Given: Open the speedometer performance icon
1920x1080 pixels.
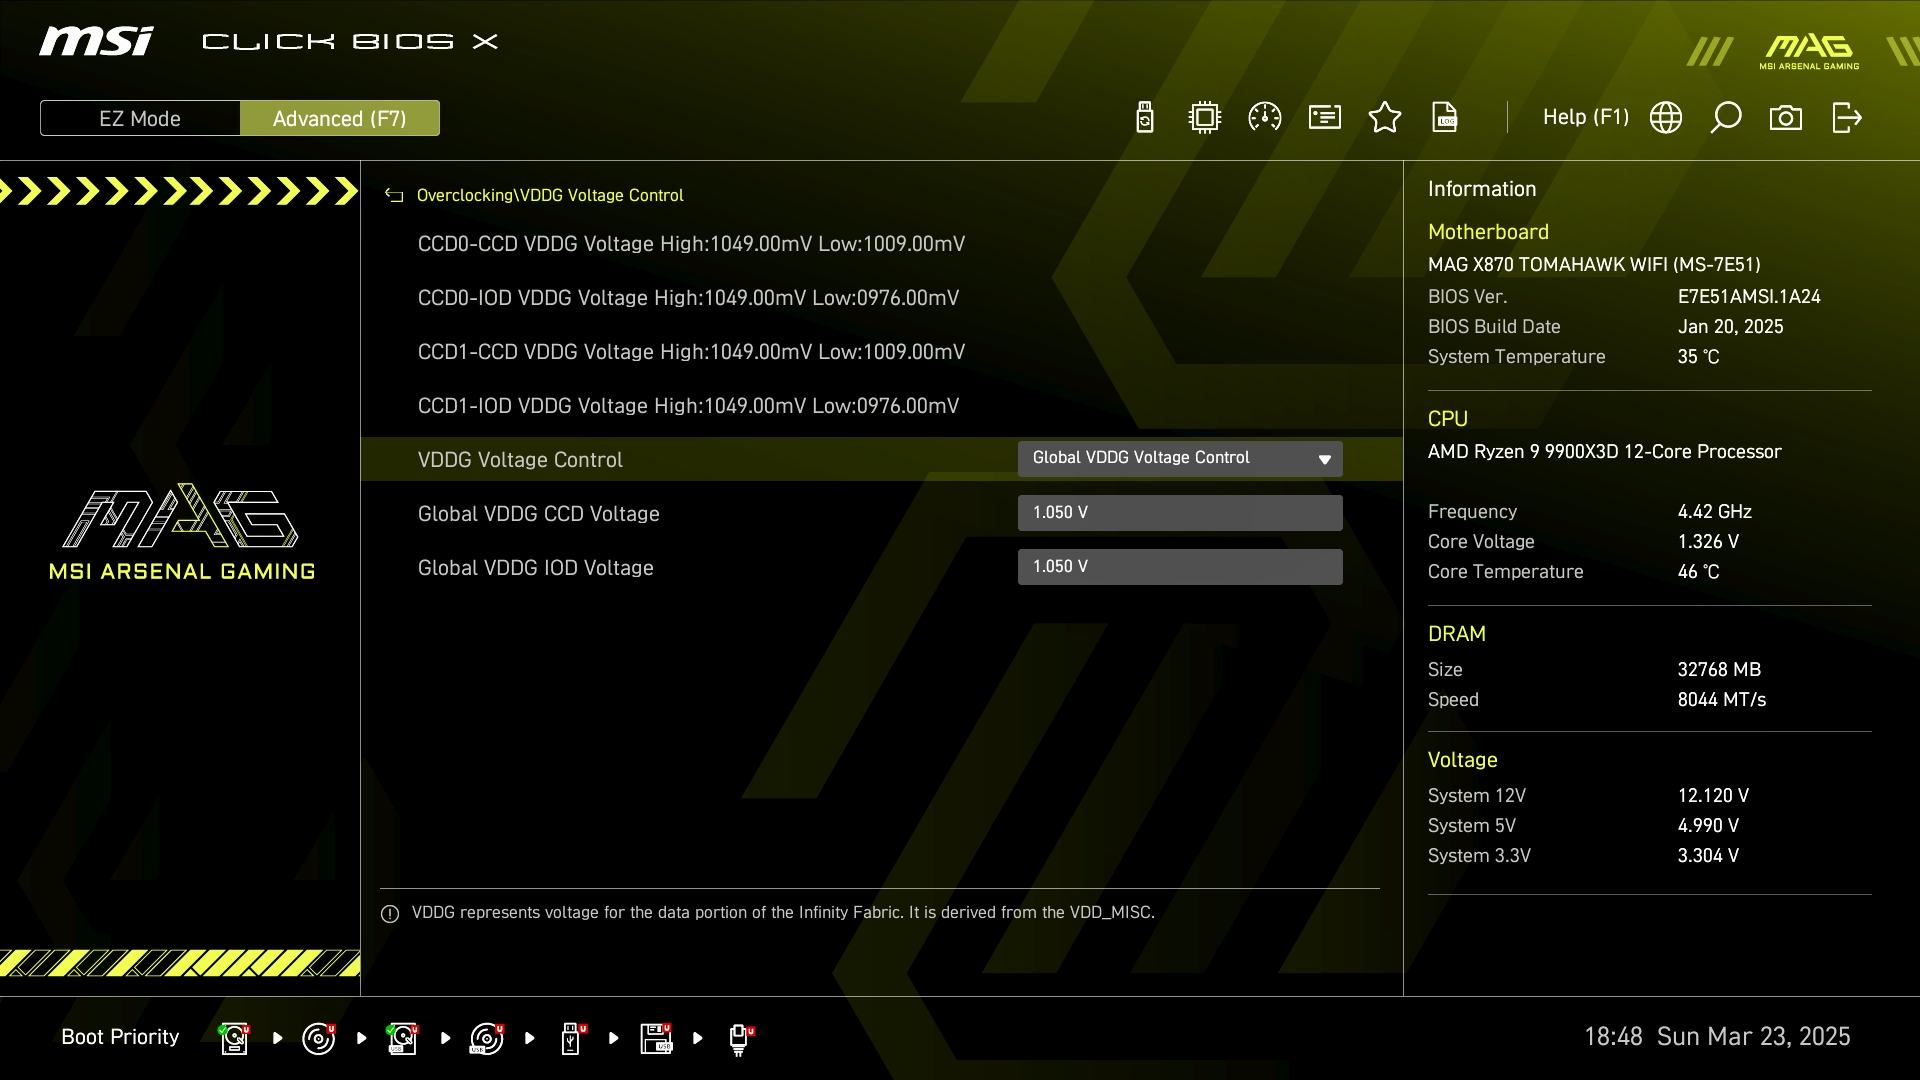Looking at the screenshot, I should tap(1265, 118).
